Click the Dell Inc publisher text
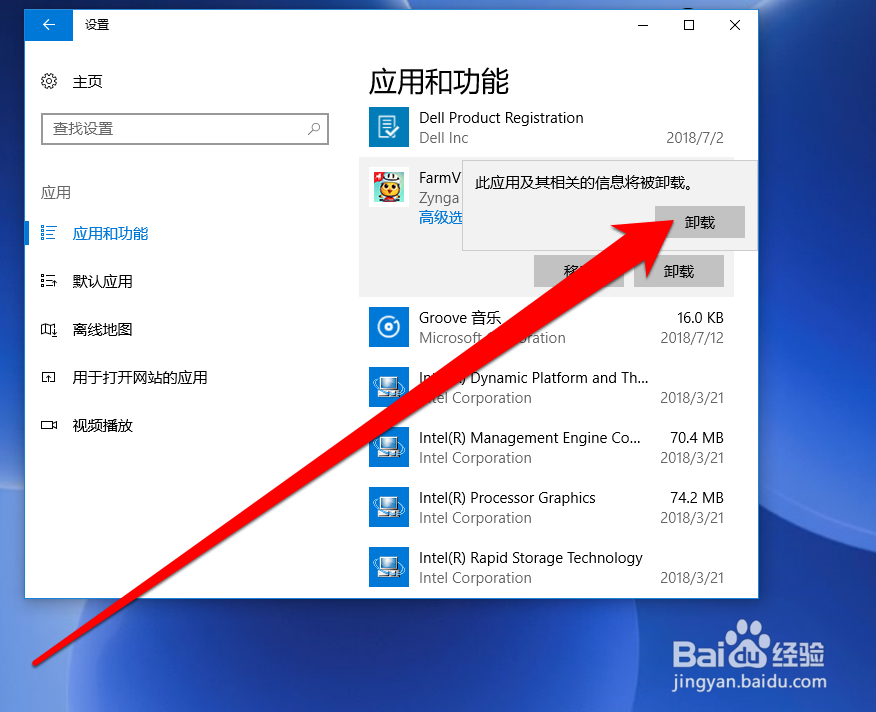The height and width of the screenshot is (712, 876). 444,137
